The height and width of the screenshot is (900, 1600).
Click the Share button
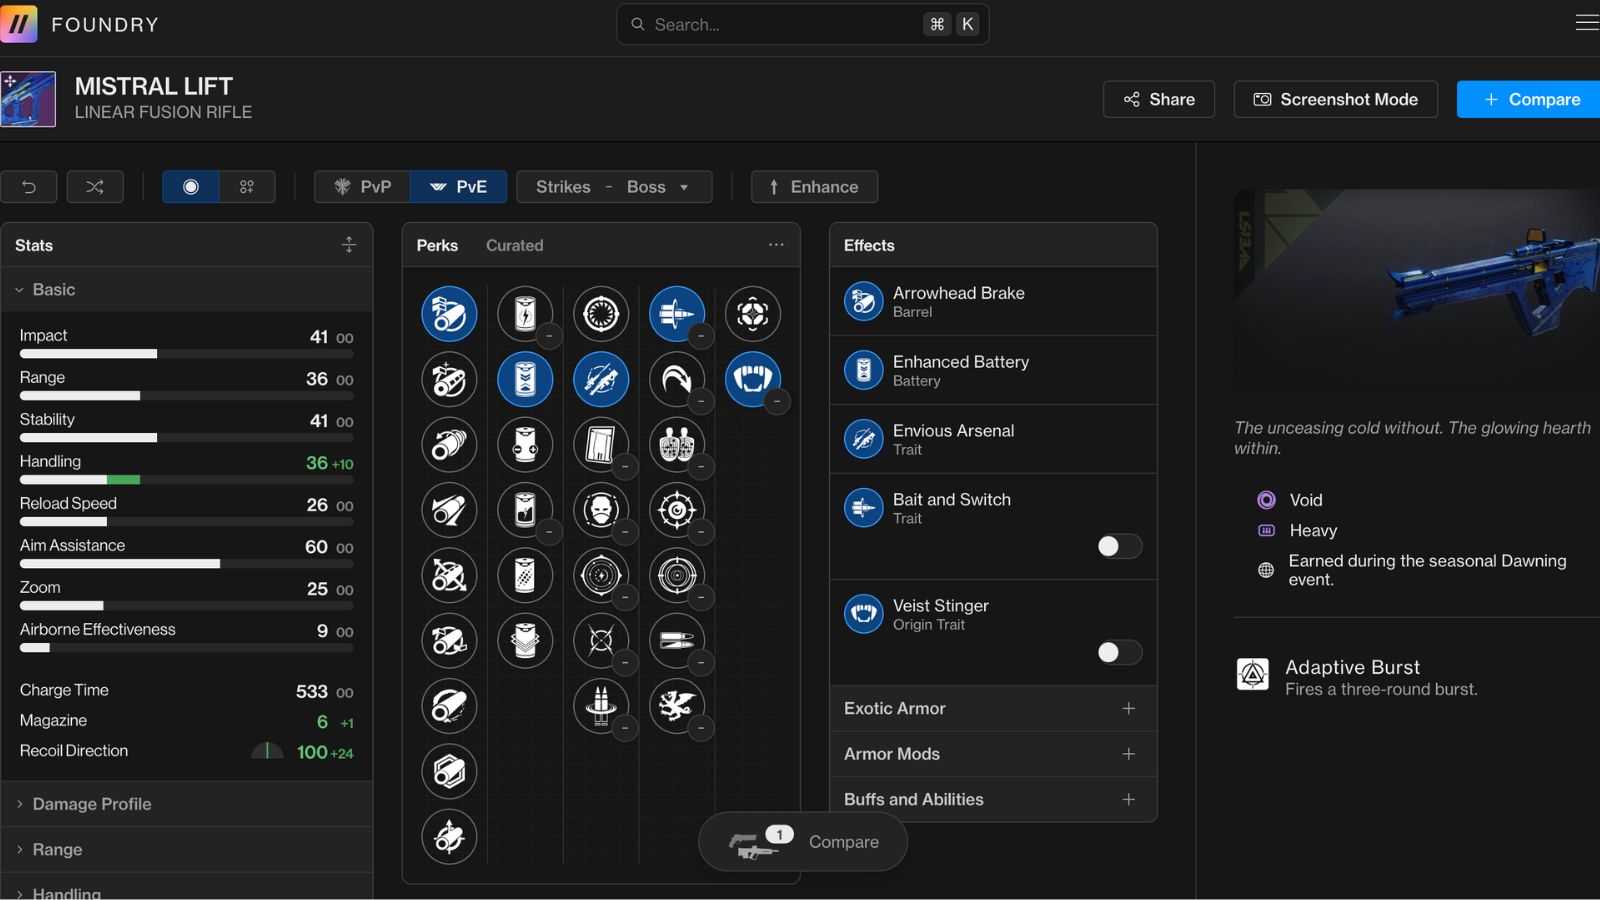[x=1158, y=99]
